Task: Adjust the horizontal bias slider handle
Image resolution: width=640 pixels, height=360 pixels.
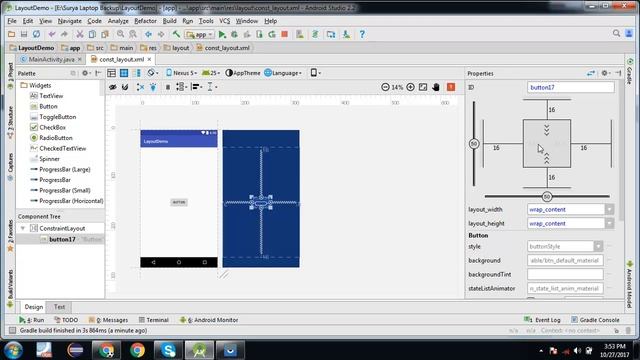Action: (547, 196)
